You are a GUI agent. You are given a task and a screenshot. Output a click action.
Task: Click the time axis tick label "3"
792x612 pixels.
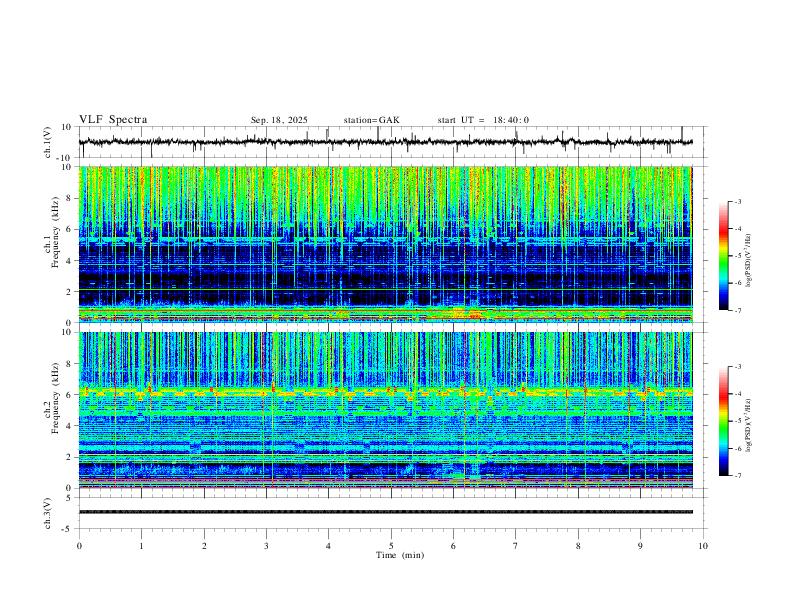pos(266,546)
